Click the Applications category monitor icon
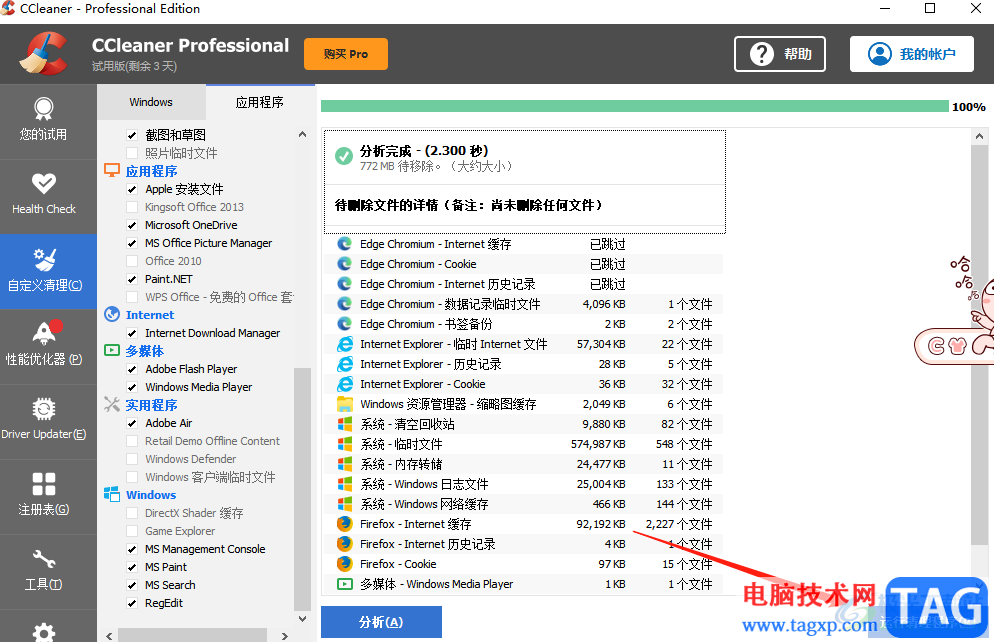Screen dimensions: 994x642 112,170
